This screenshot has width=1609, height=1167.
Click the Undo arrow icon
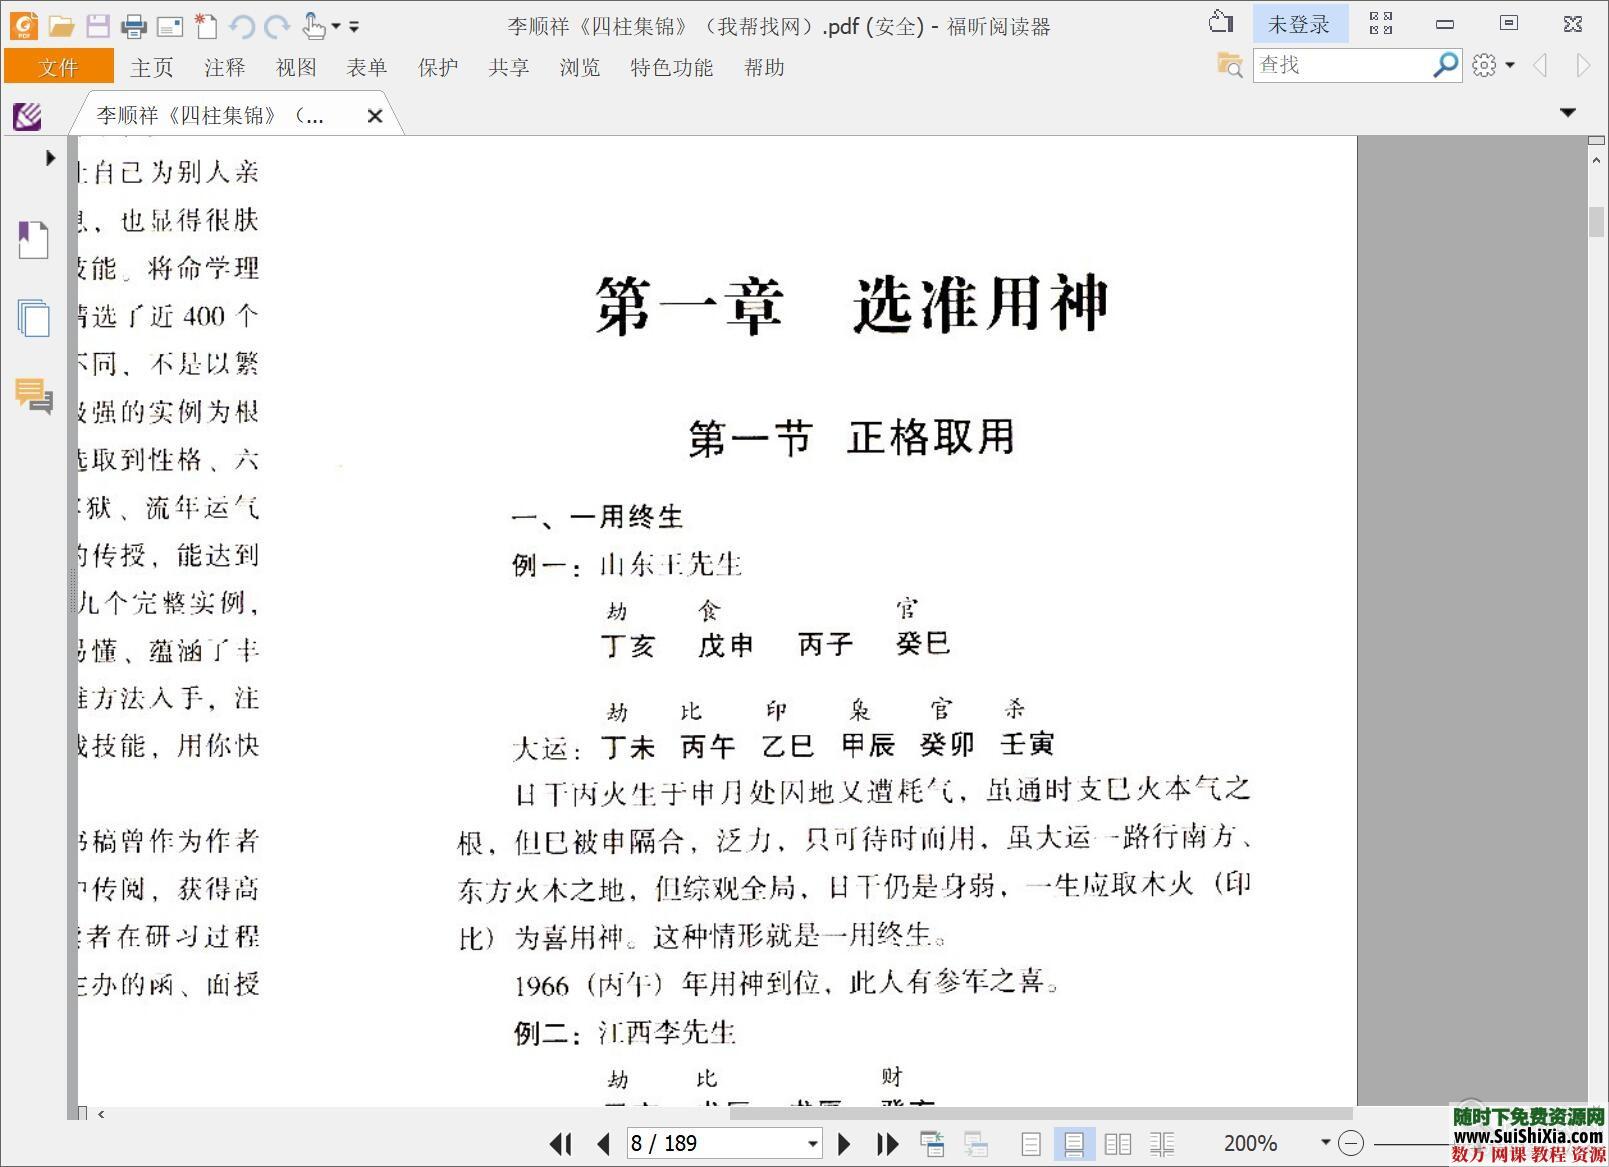pos(242,25)
